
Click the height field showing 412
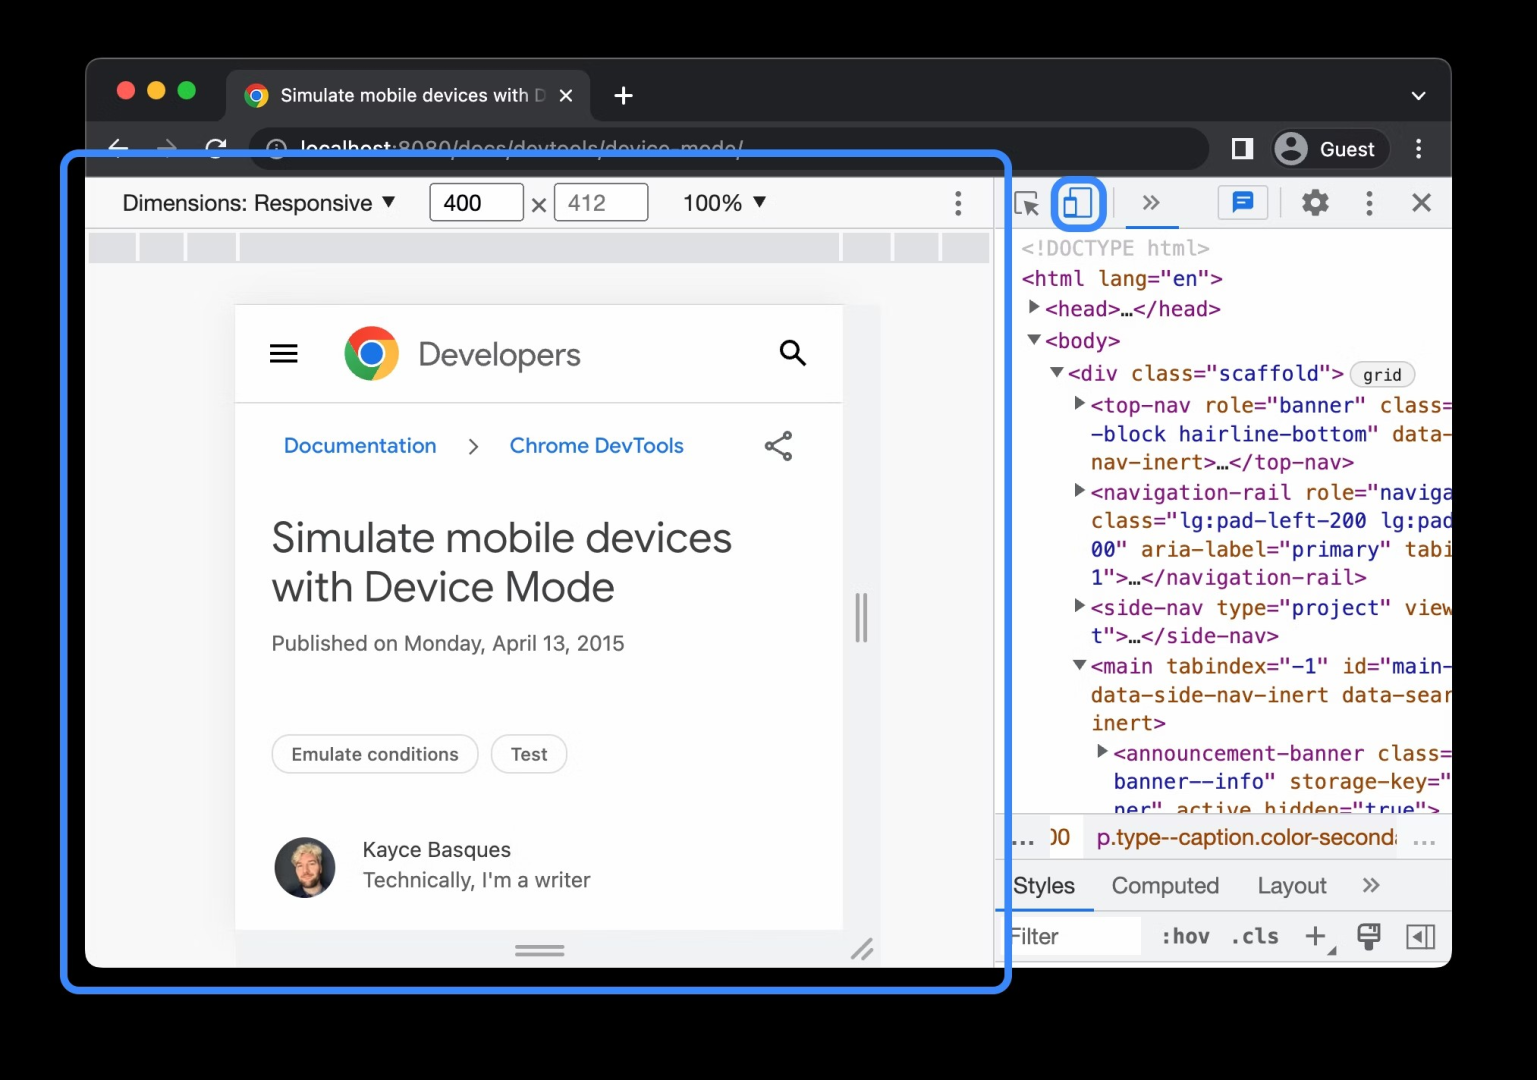[x=601, y=203]
